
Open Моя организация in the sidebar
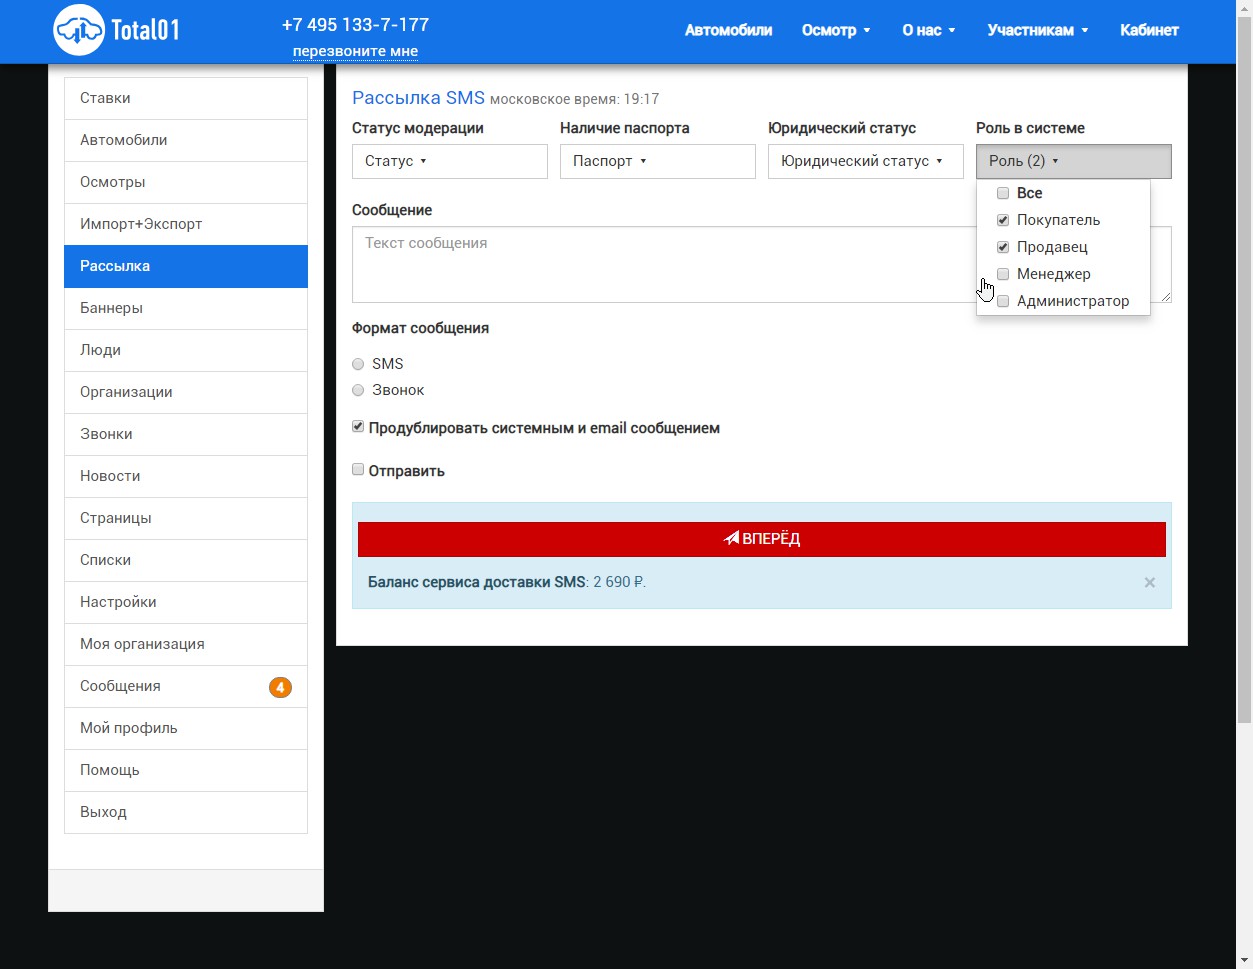186,644
